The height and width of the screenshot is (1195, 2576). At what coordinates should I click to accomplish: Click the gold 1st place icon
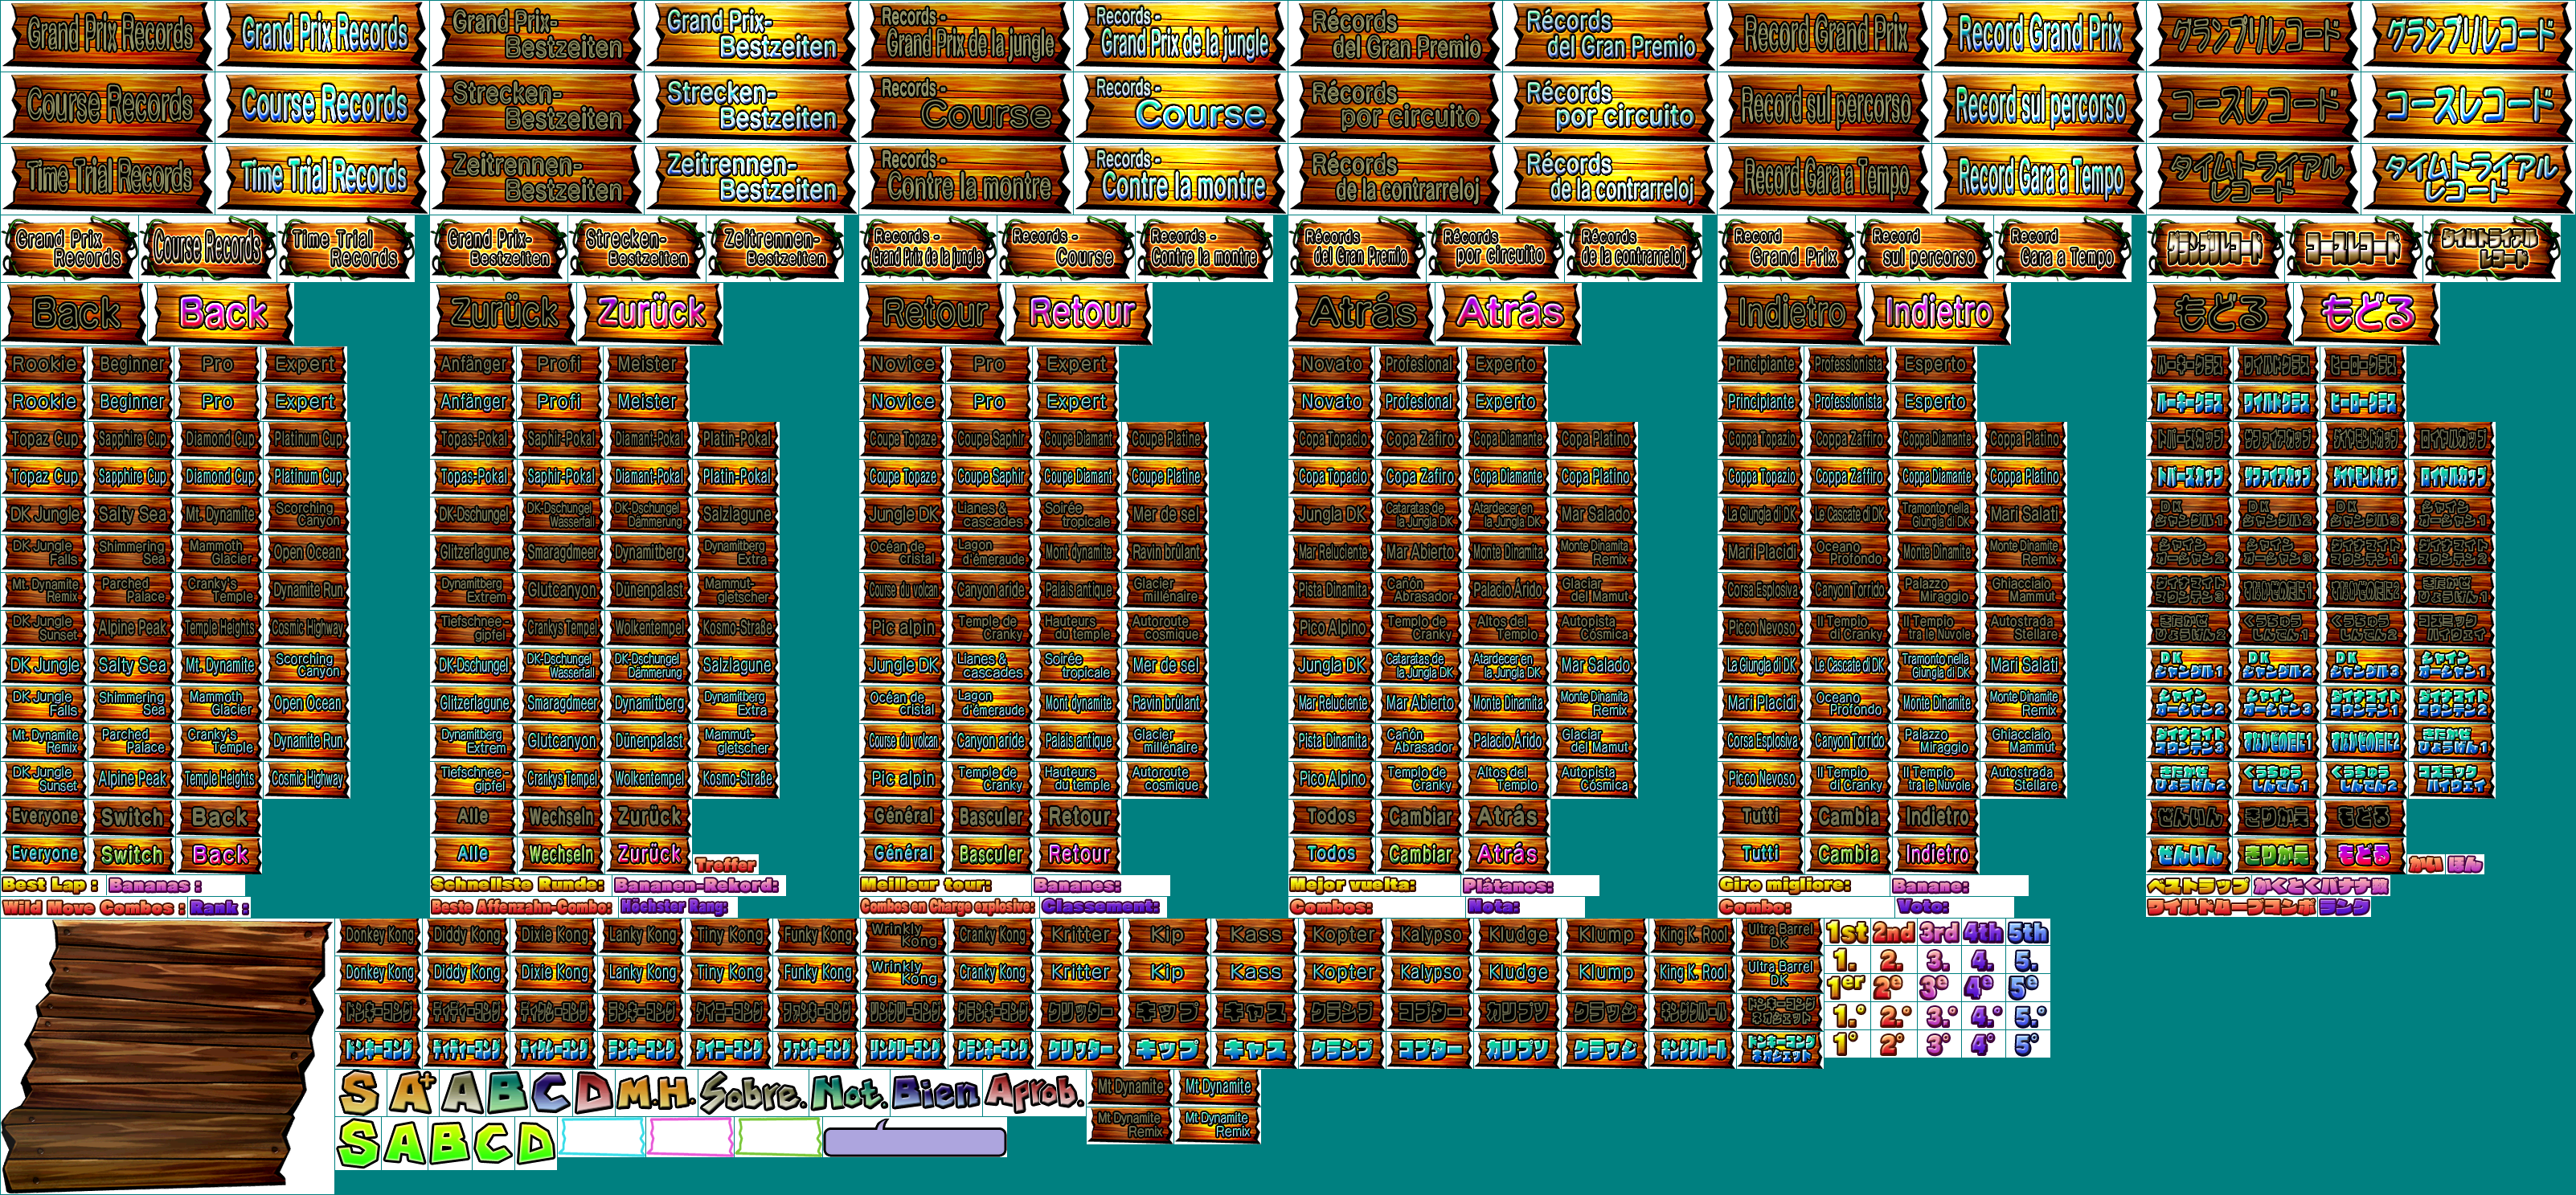[1847, 933]
